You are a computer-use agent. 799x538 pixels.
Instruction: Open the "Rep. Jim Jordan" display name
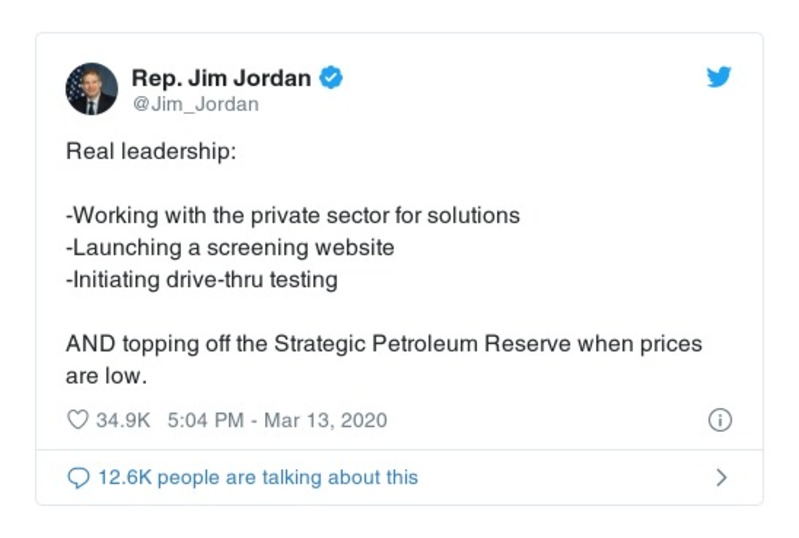tap(221, 78)
